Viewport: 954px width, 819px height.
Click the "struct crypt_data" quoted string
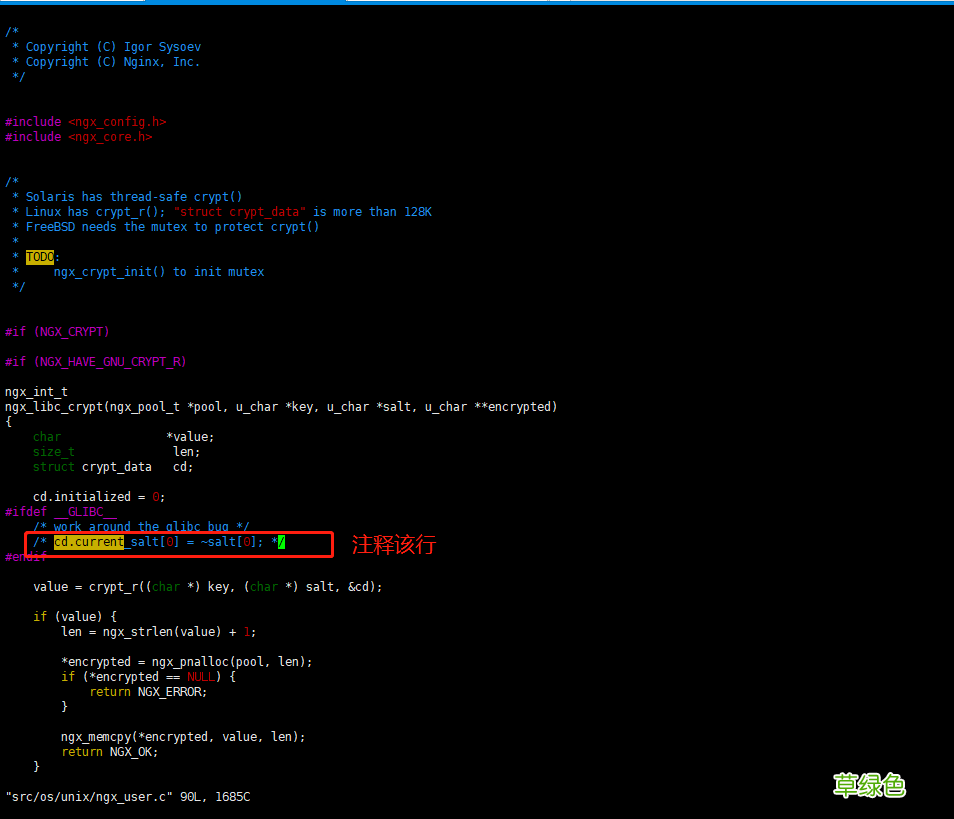(x=240, y=212)
